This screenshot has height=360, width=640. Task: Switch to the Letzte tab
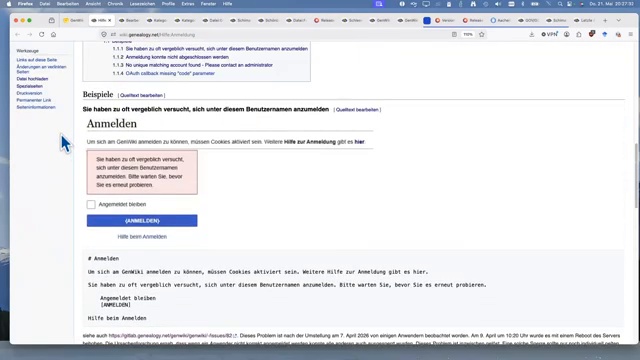[584, 20]
